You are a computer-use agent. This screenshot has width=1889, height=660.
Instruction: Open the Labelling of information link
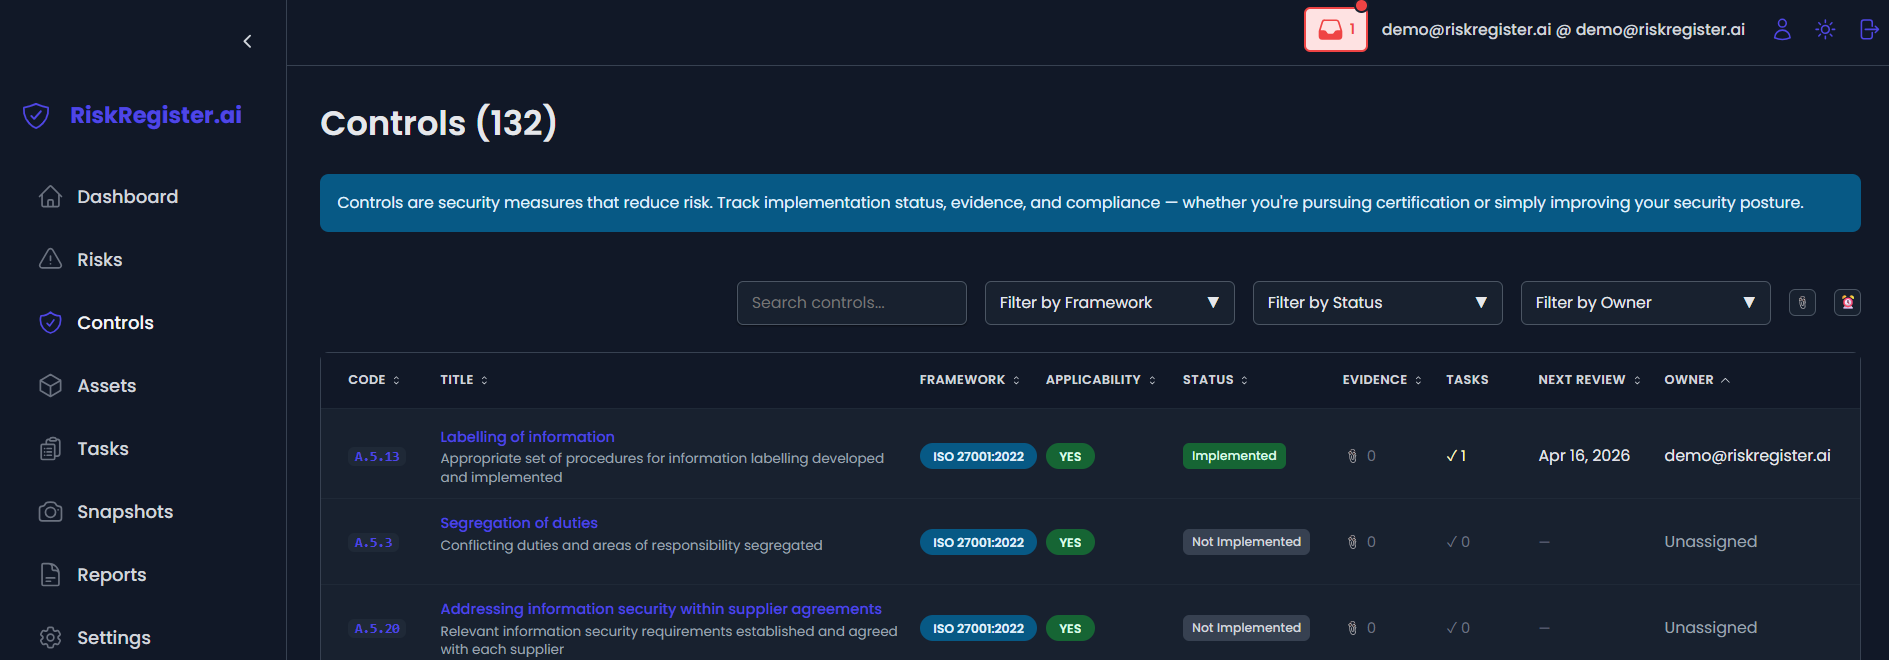pyautogui.click(x=527, y=437)
